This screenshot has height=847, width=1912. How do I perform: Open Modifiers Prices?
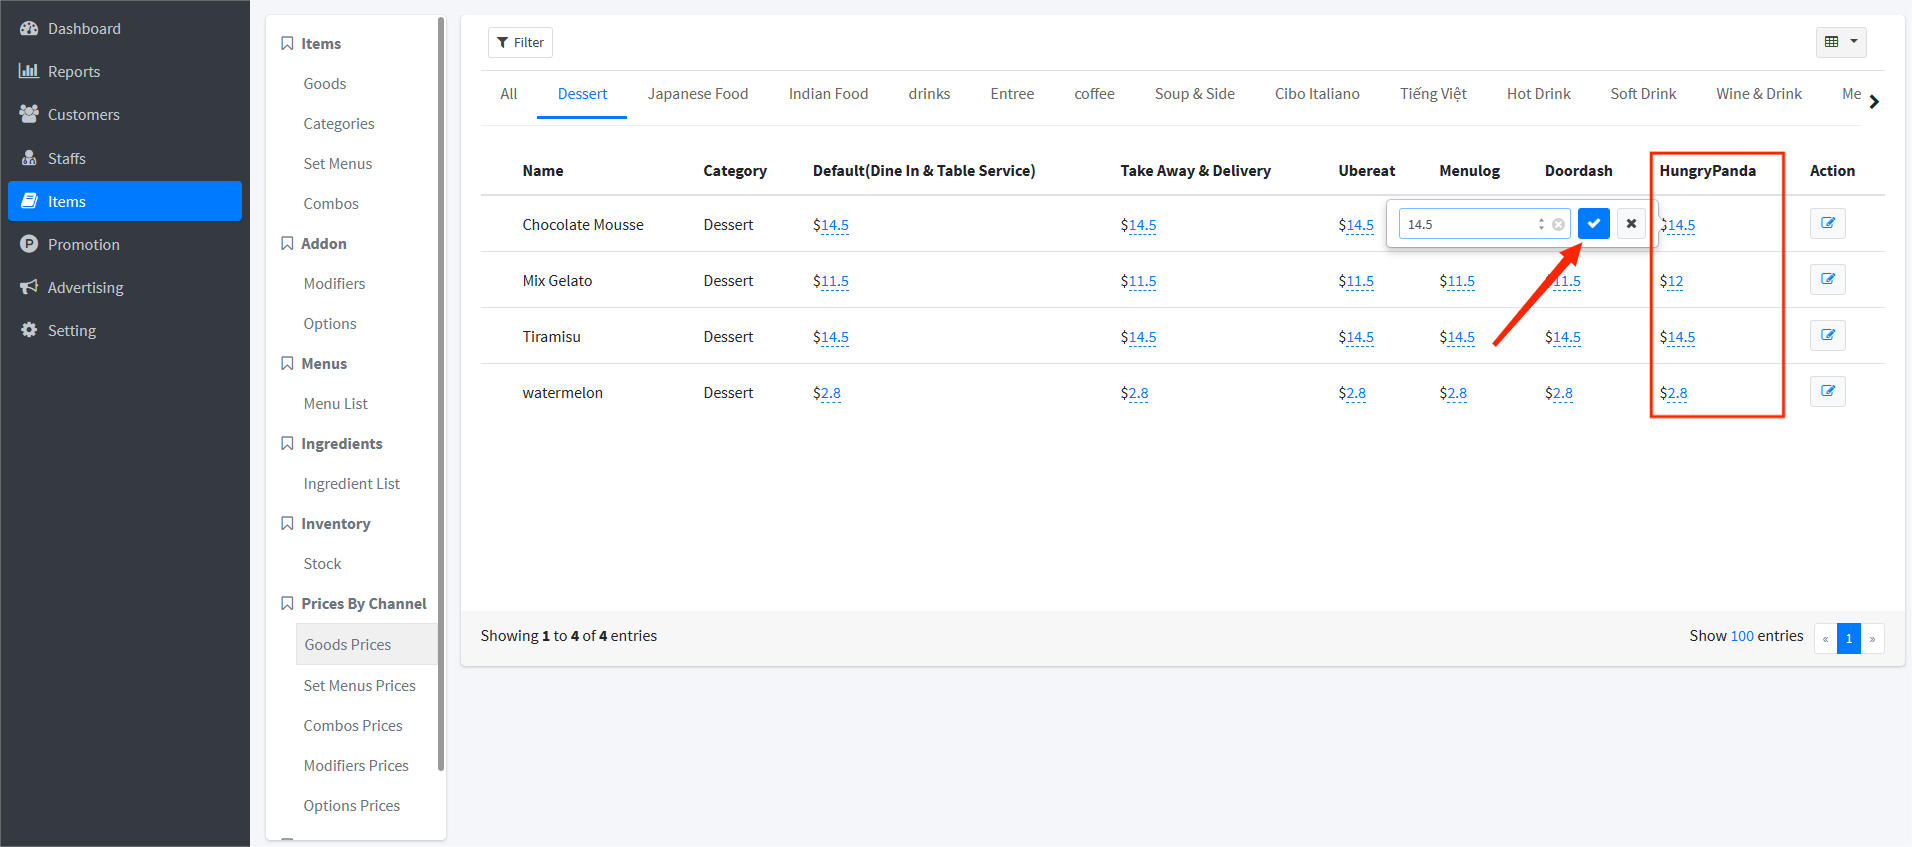point(356,766)
